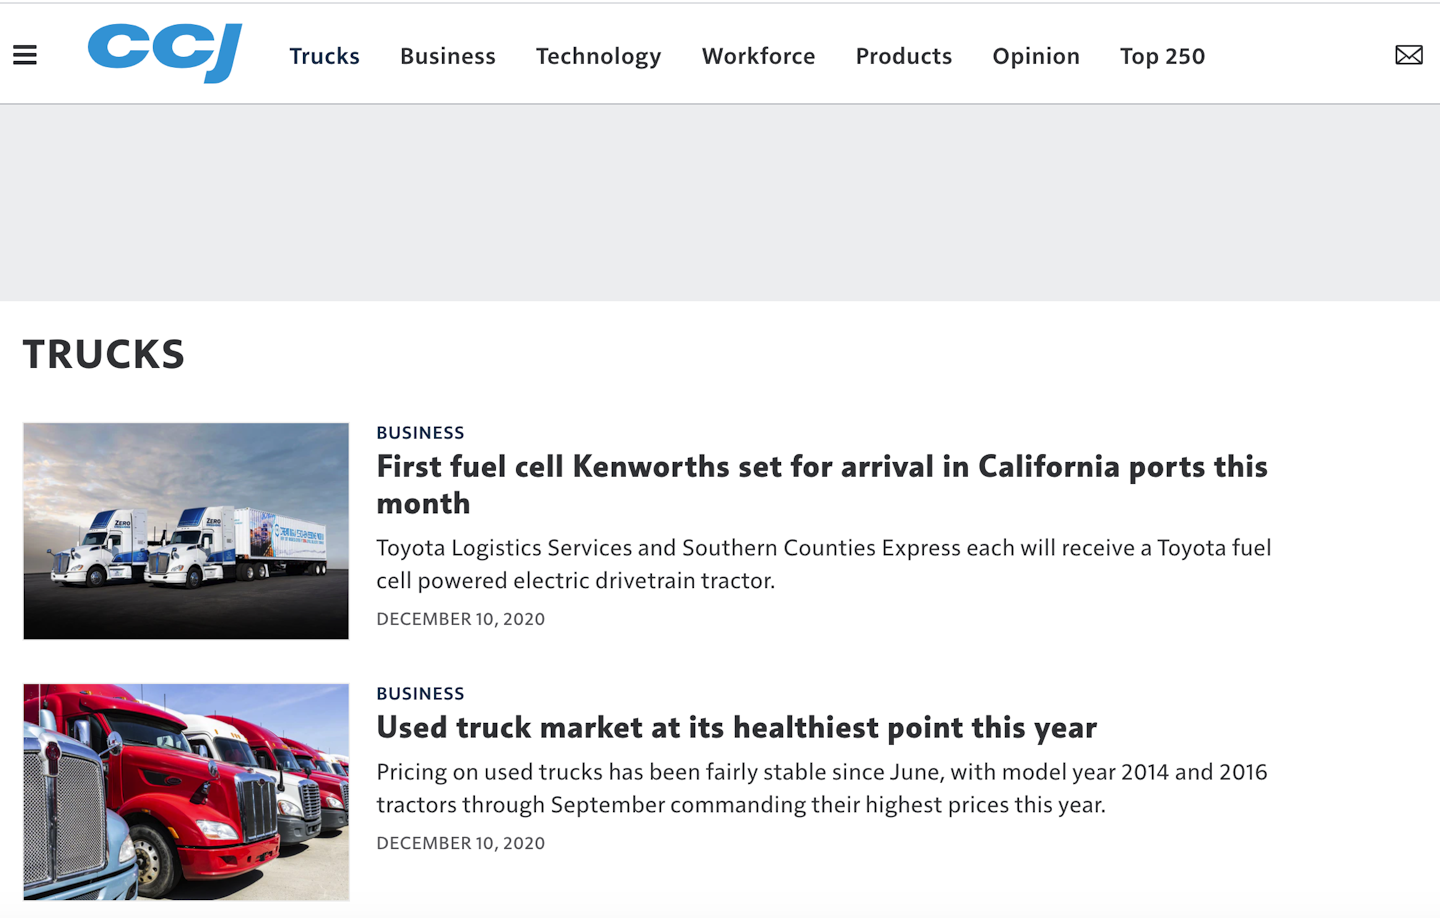Click the red trucks article thumbnail image
Image resolution: width=1440 pixels, height=918 pixels.
(185, 791)
